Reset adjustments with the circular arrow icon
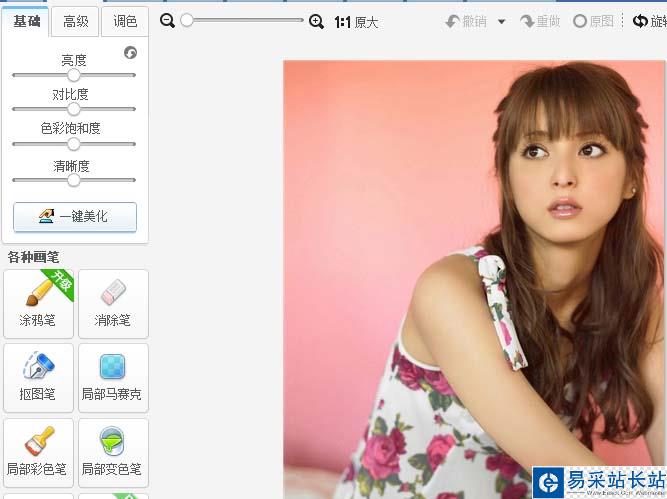 (131, 53)
